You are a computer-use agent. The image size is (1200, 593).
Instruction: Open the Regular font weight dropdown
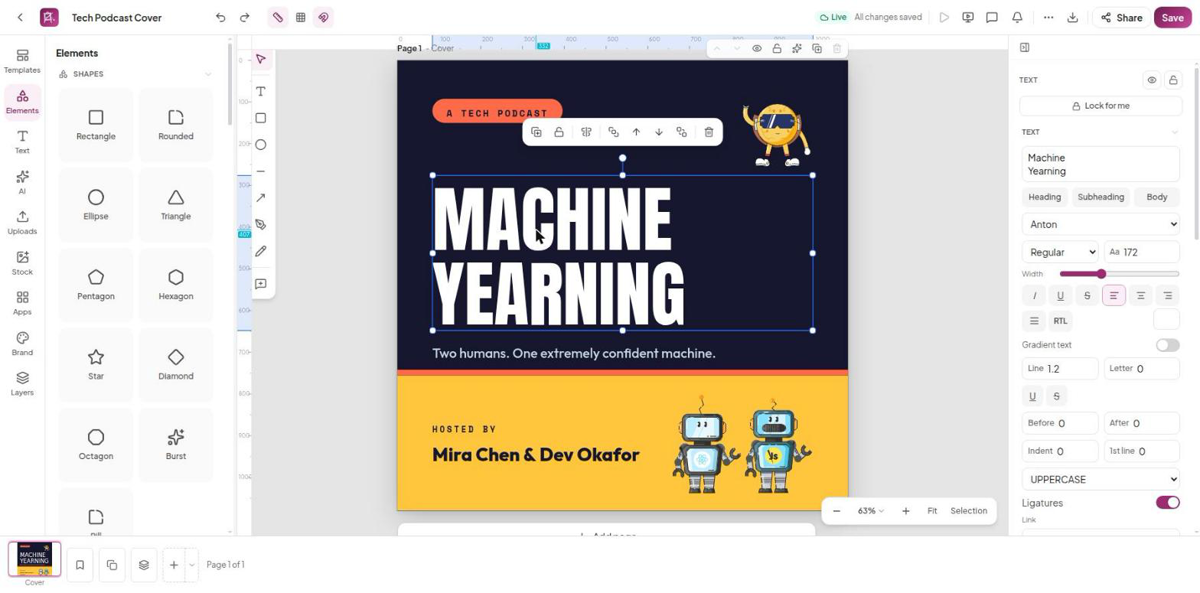point(1061,252)
